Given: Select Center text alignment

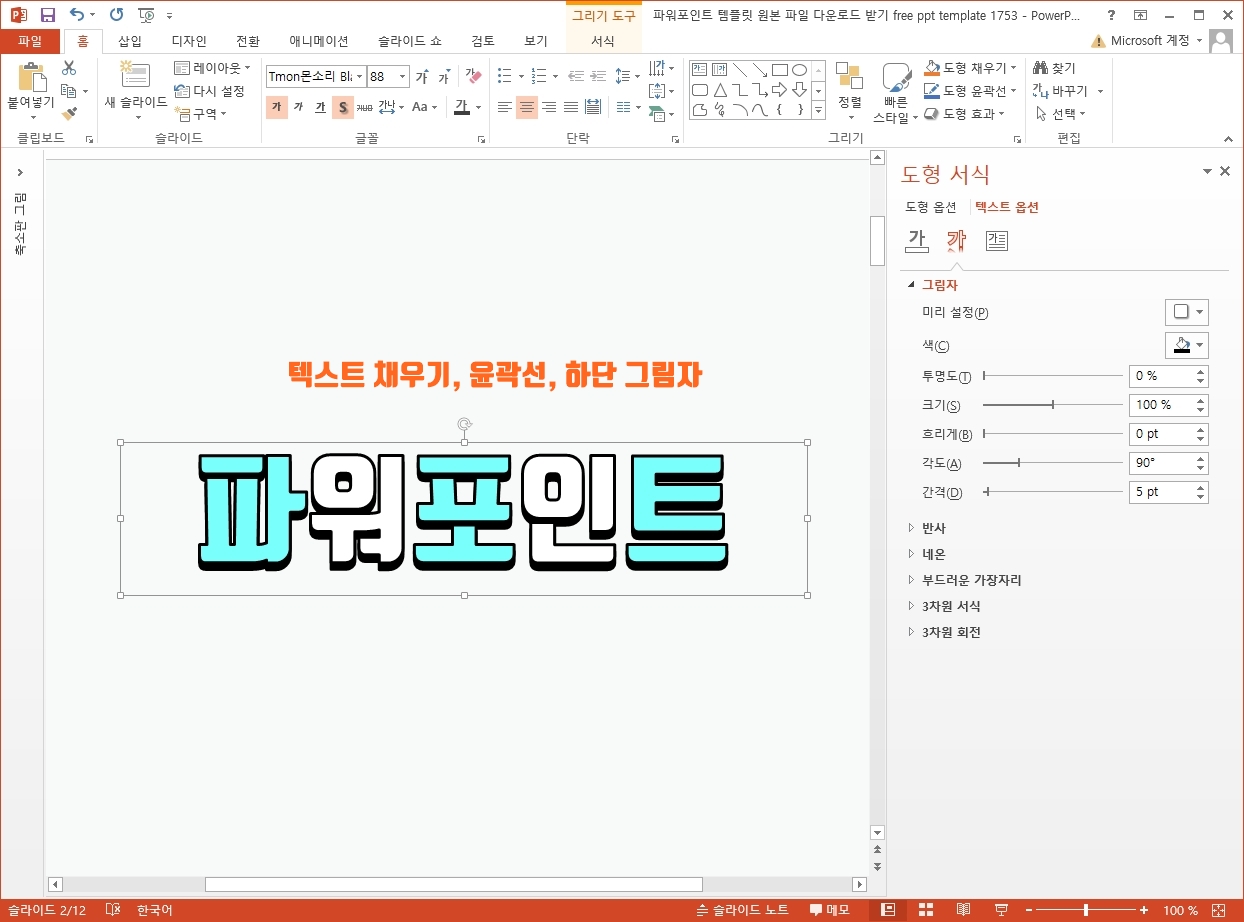Looking at the screenshot, I should click(527, 107).
